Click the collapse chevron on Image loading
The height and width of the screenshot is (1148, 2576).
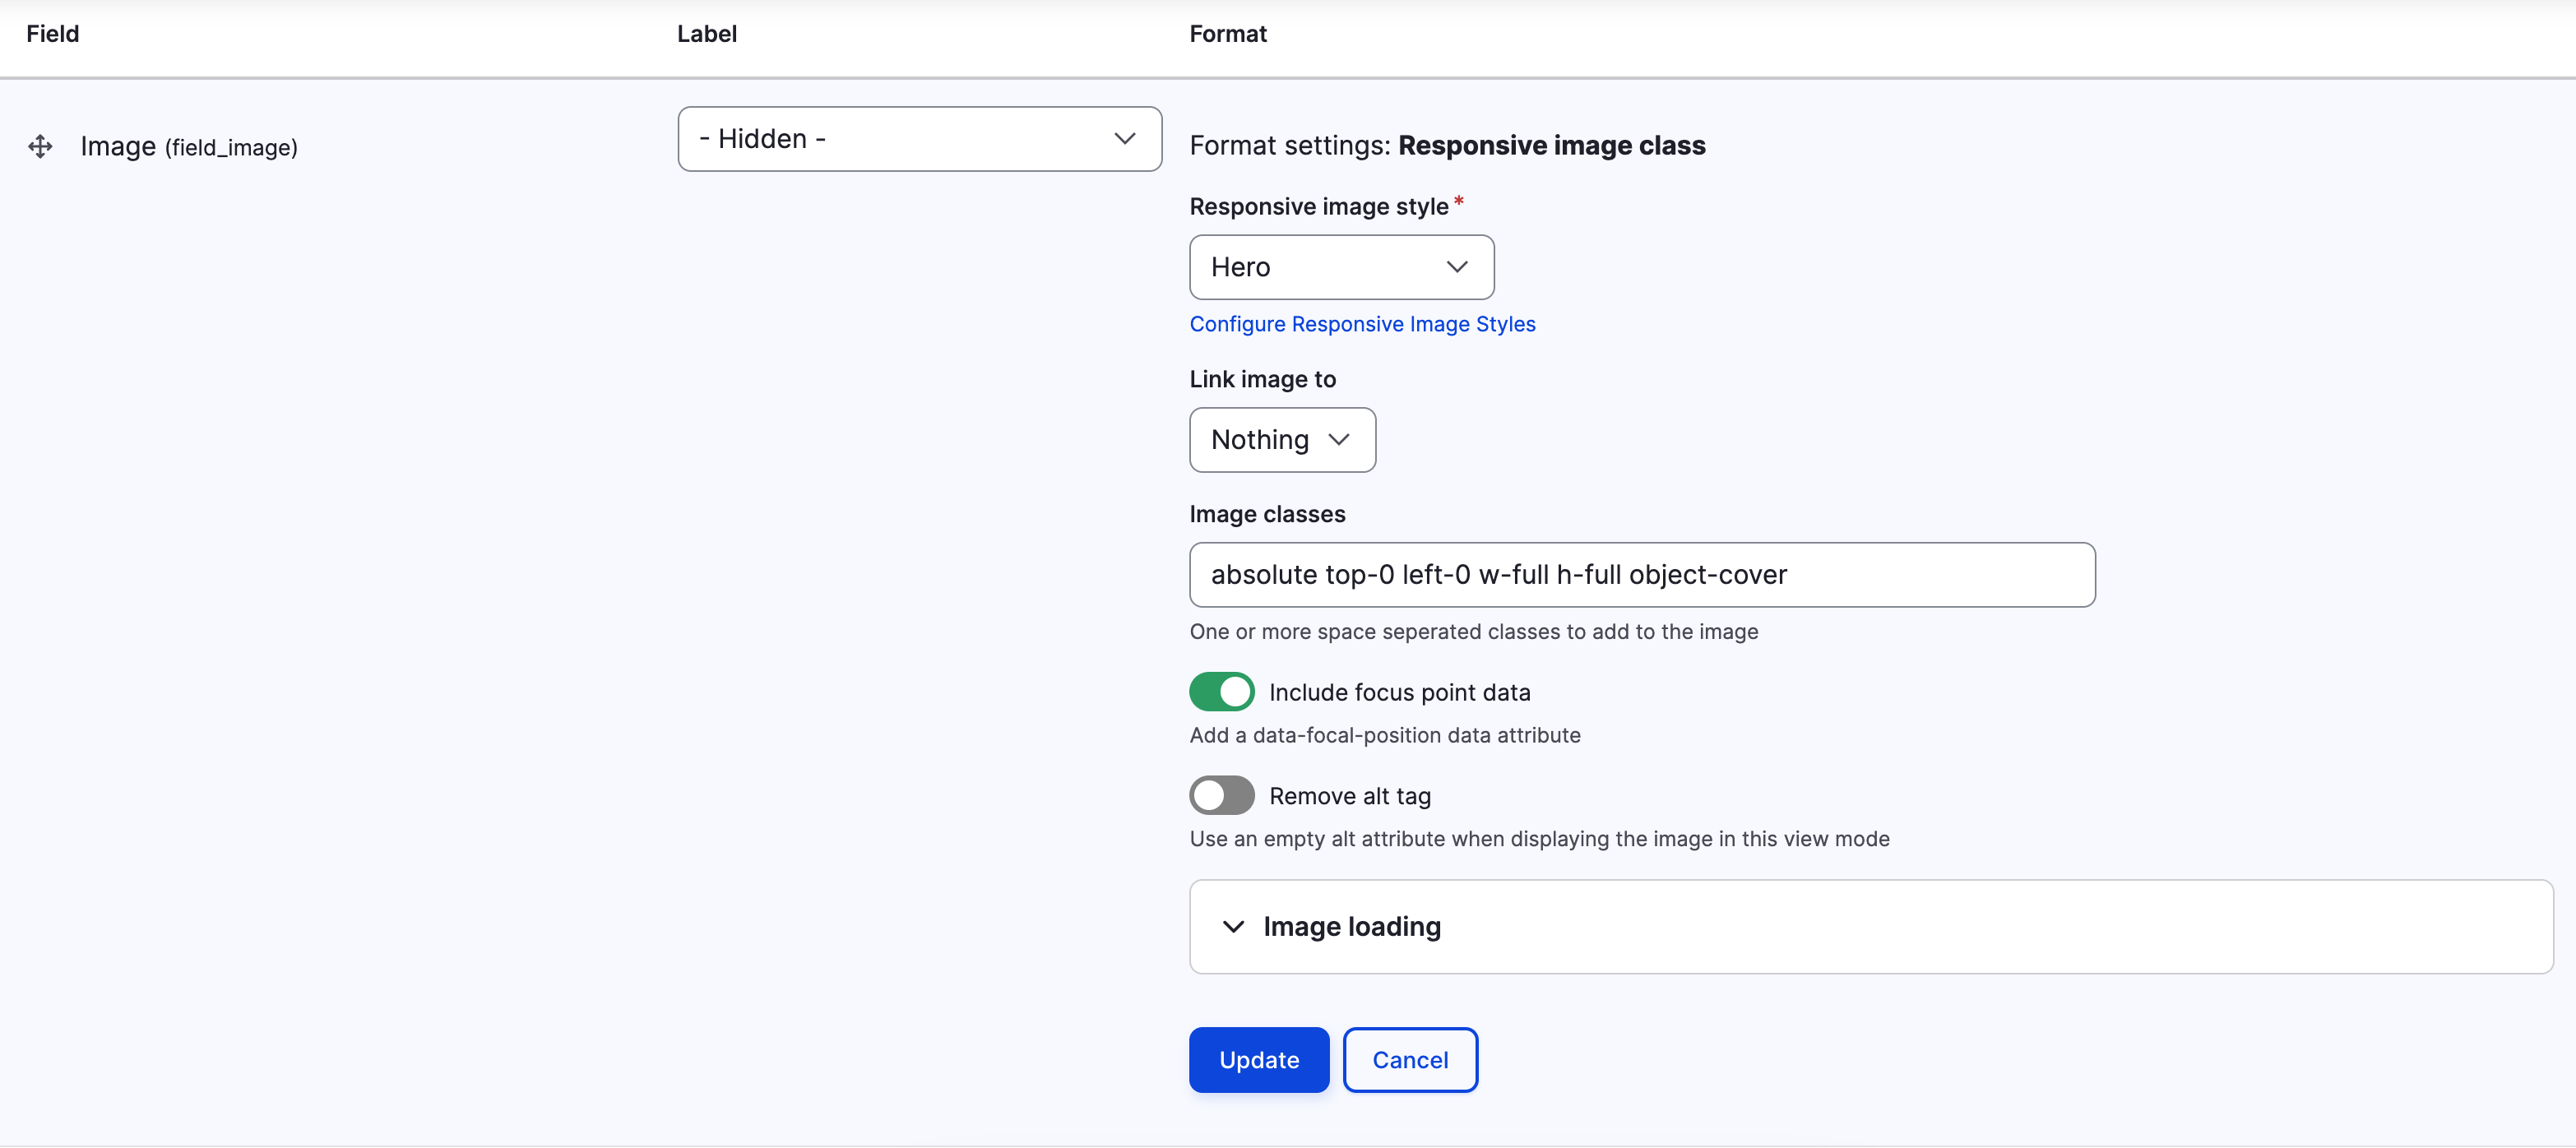click(1233, 926)
